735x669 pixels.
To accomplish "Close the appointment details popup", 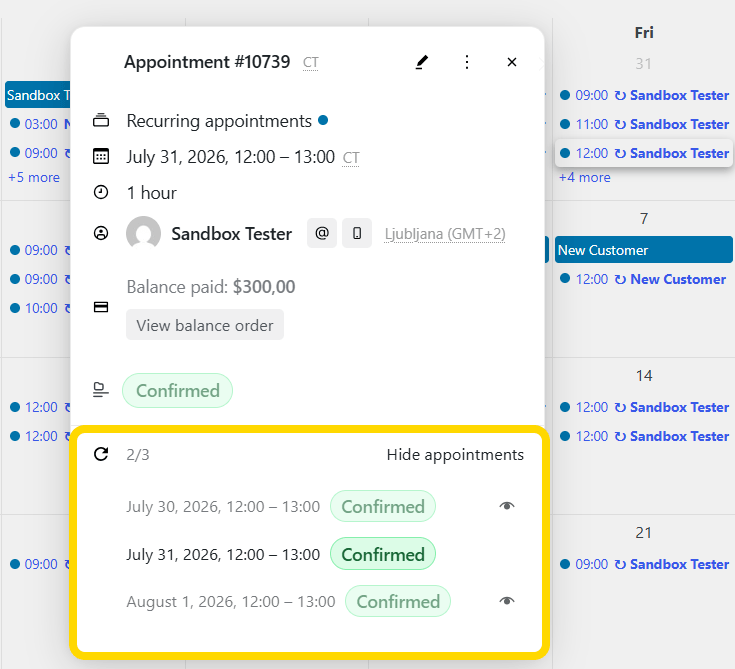I will click(x=512, y=62).
